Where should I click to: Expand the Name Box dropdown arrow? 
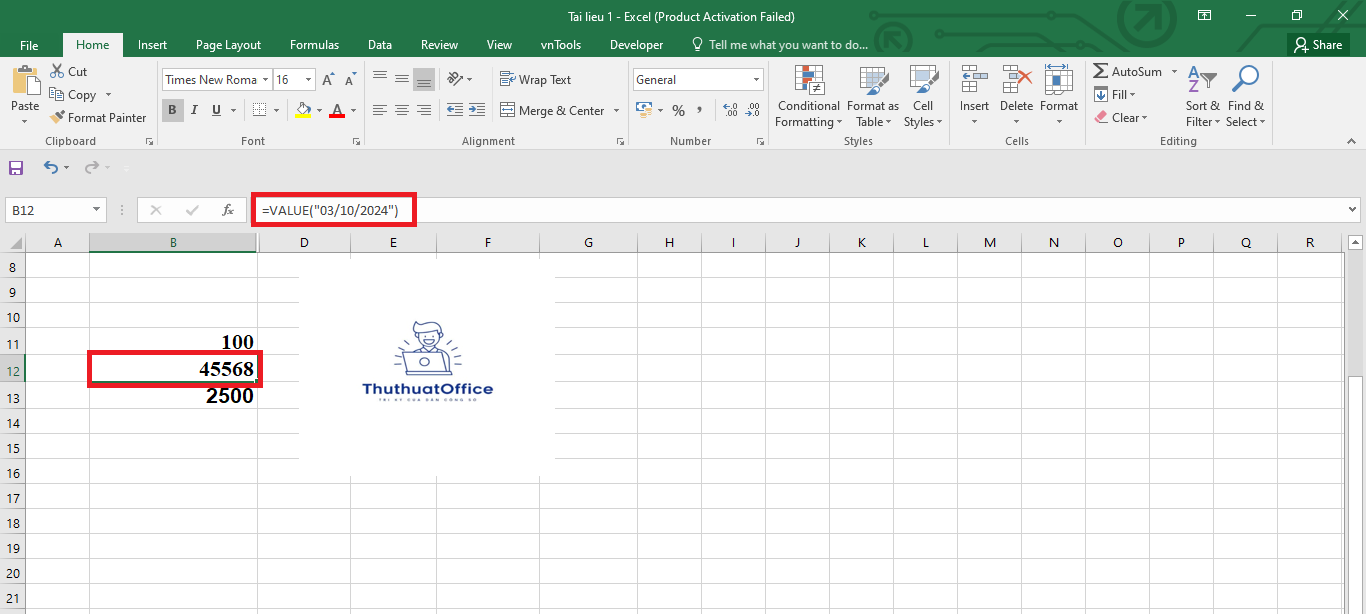click(x=97, y=210)
